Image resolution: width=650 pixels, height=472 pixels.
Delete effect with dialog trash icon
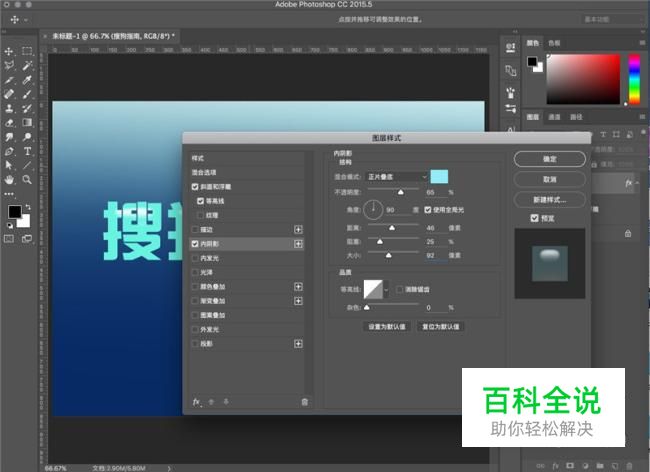[305, 402]
